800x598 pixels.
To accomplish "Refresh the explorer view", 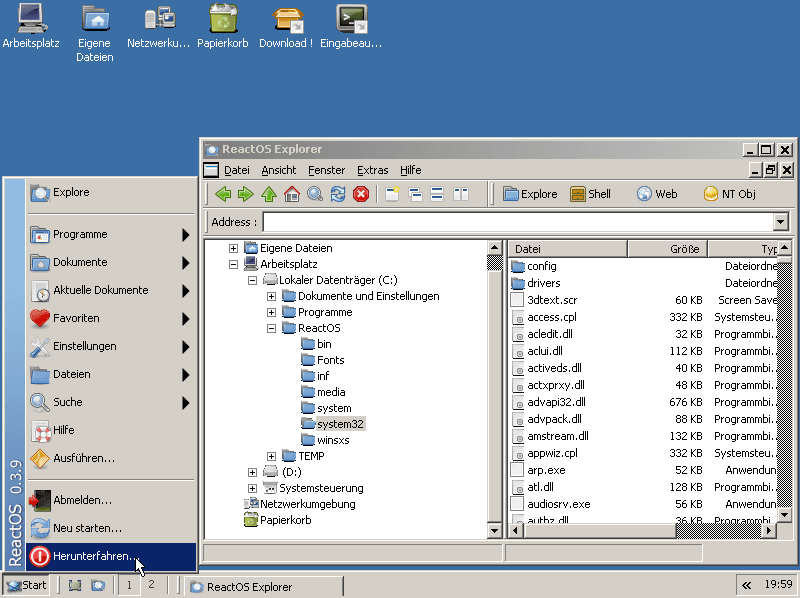I will point(338,194).
